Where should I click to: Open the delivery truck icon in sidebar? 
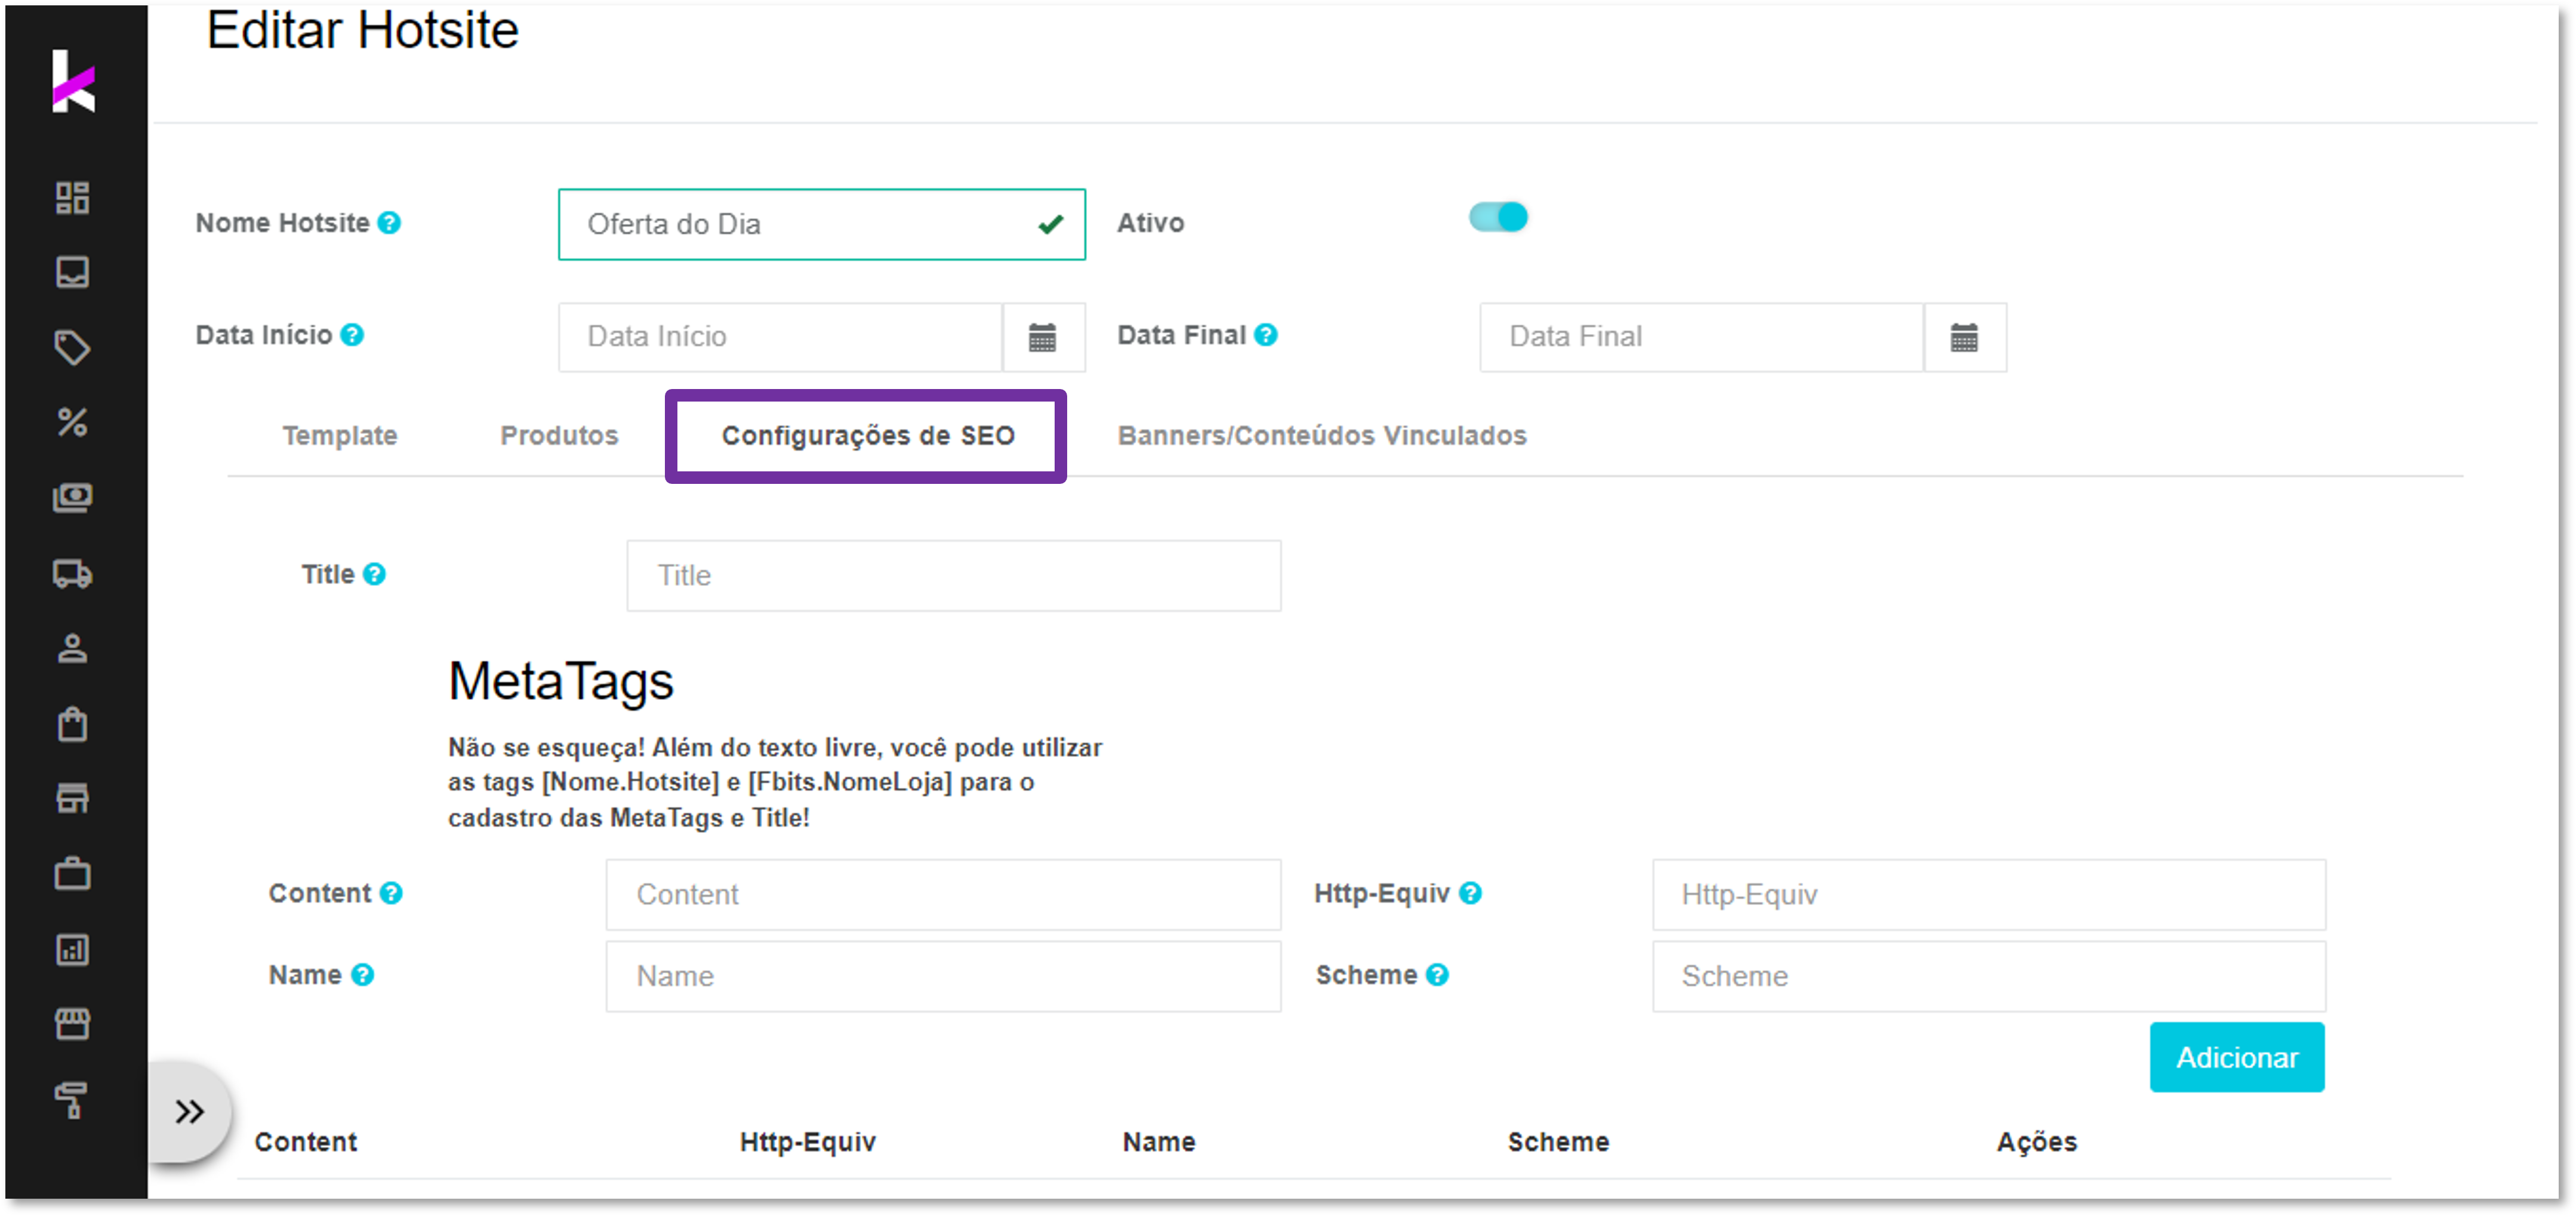73,574
